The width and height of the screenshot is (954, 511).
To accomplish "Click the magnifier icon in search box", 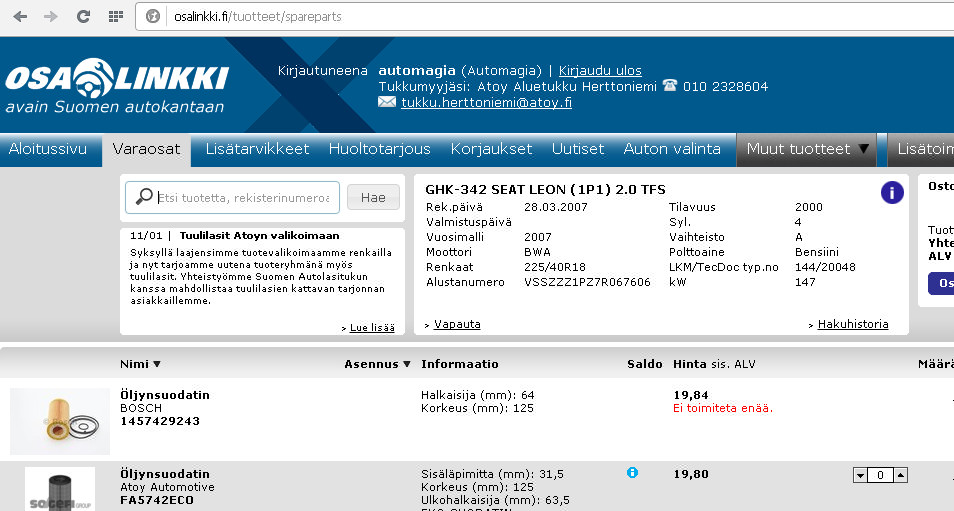I will pyautogui.click(x=144, y=196).
